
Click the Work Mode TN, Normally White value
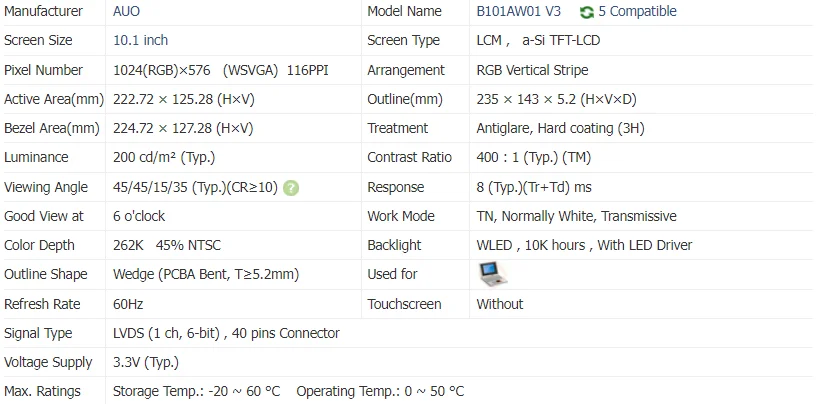(576, 216)
